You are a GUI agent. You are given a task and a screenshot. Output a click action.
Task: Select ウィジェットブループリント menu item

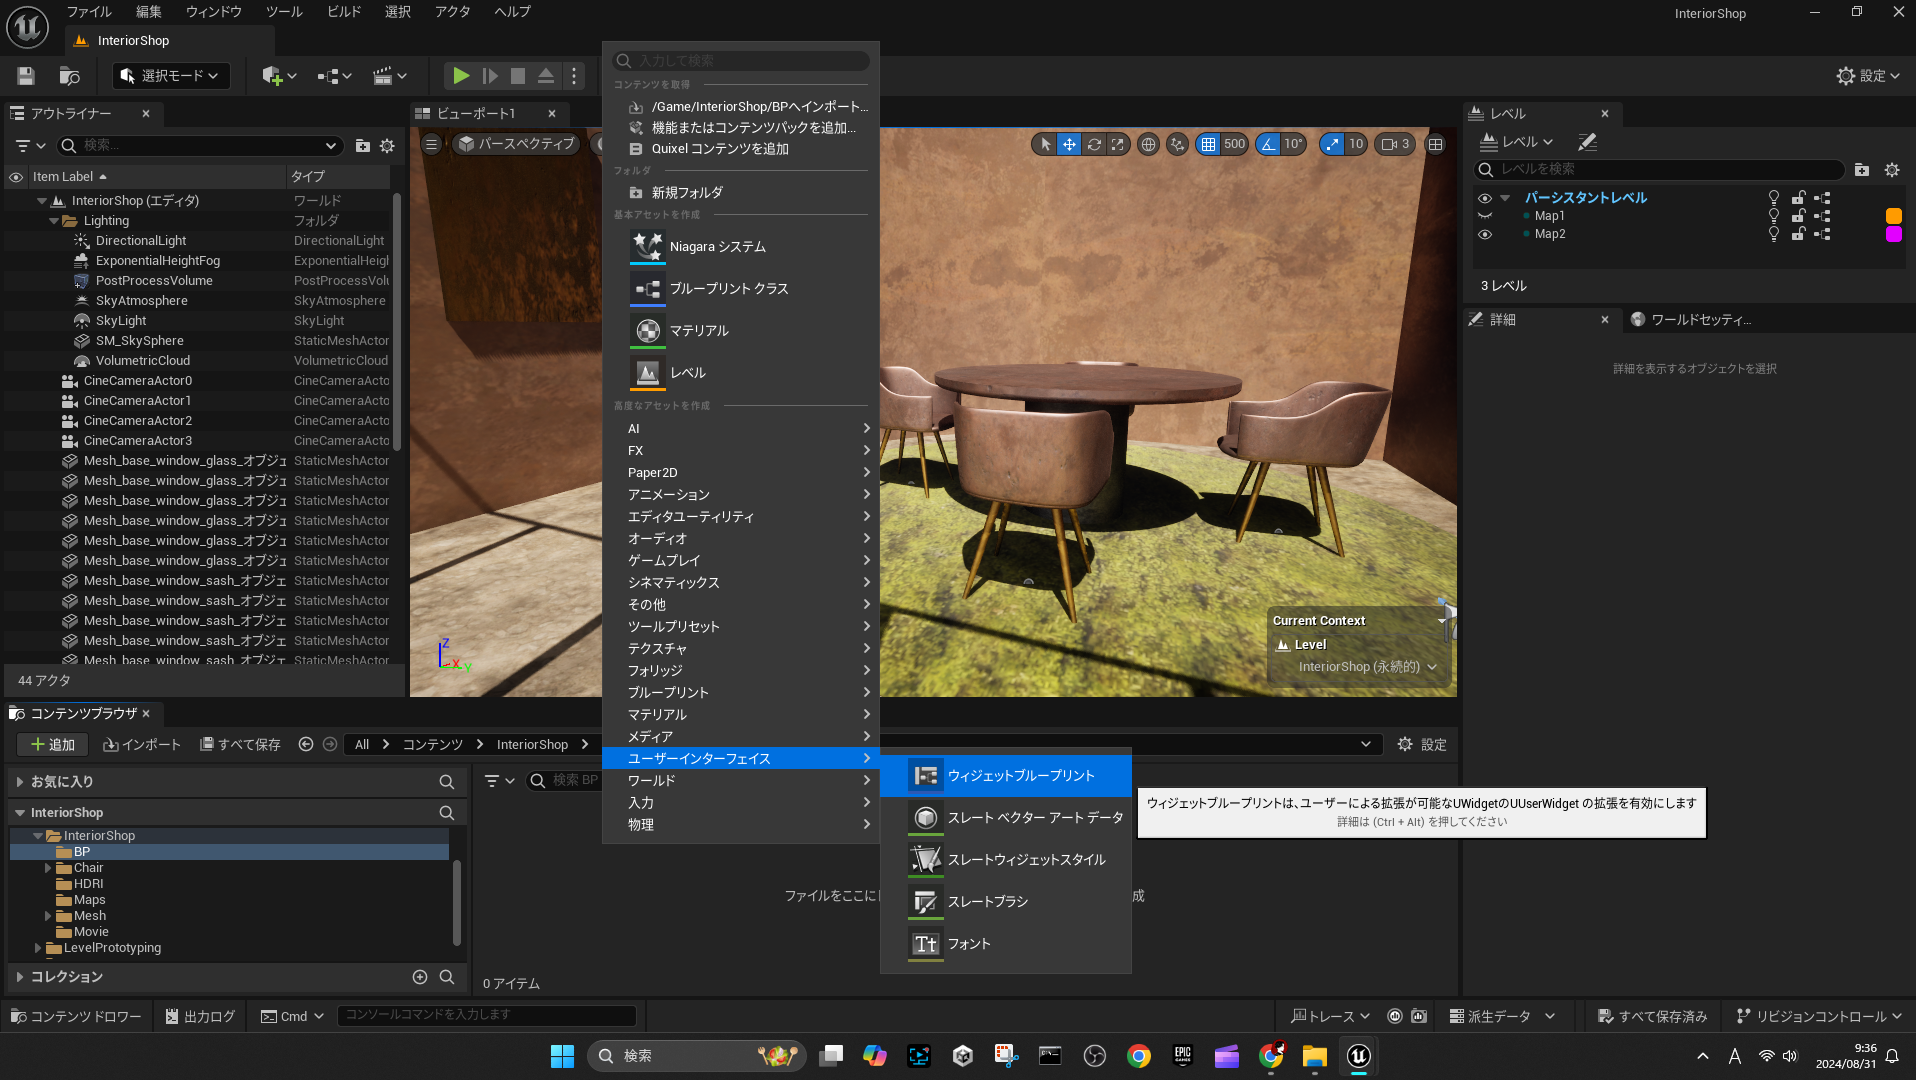tap(1020, 776)
